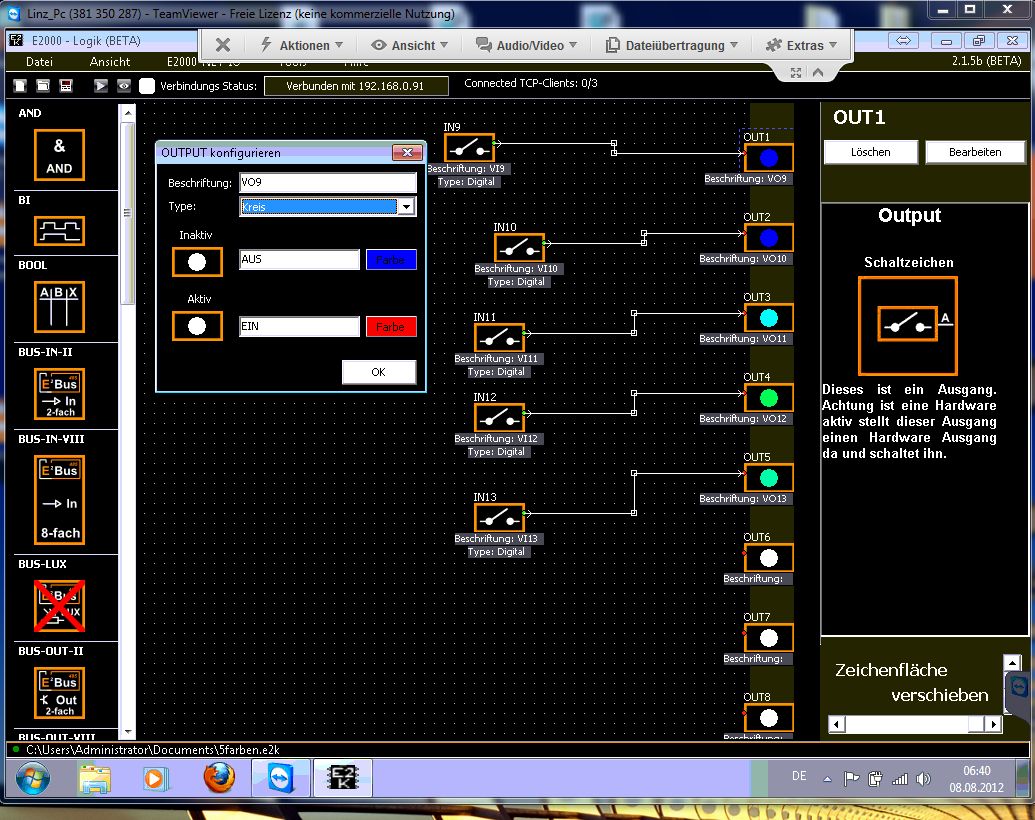Click the blue Farbe swatch for Inaktiv
1035x820 pixels.
(390, 260)
